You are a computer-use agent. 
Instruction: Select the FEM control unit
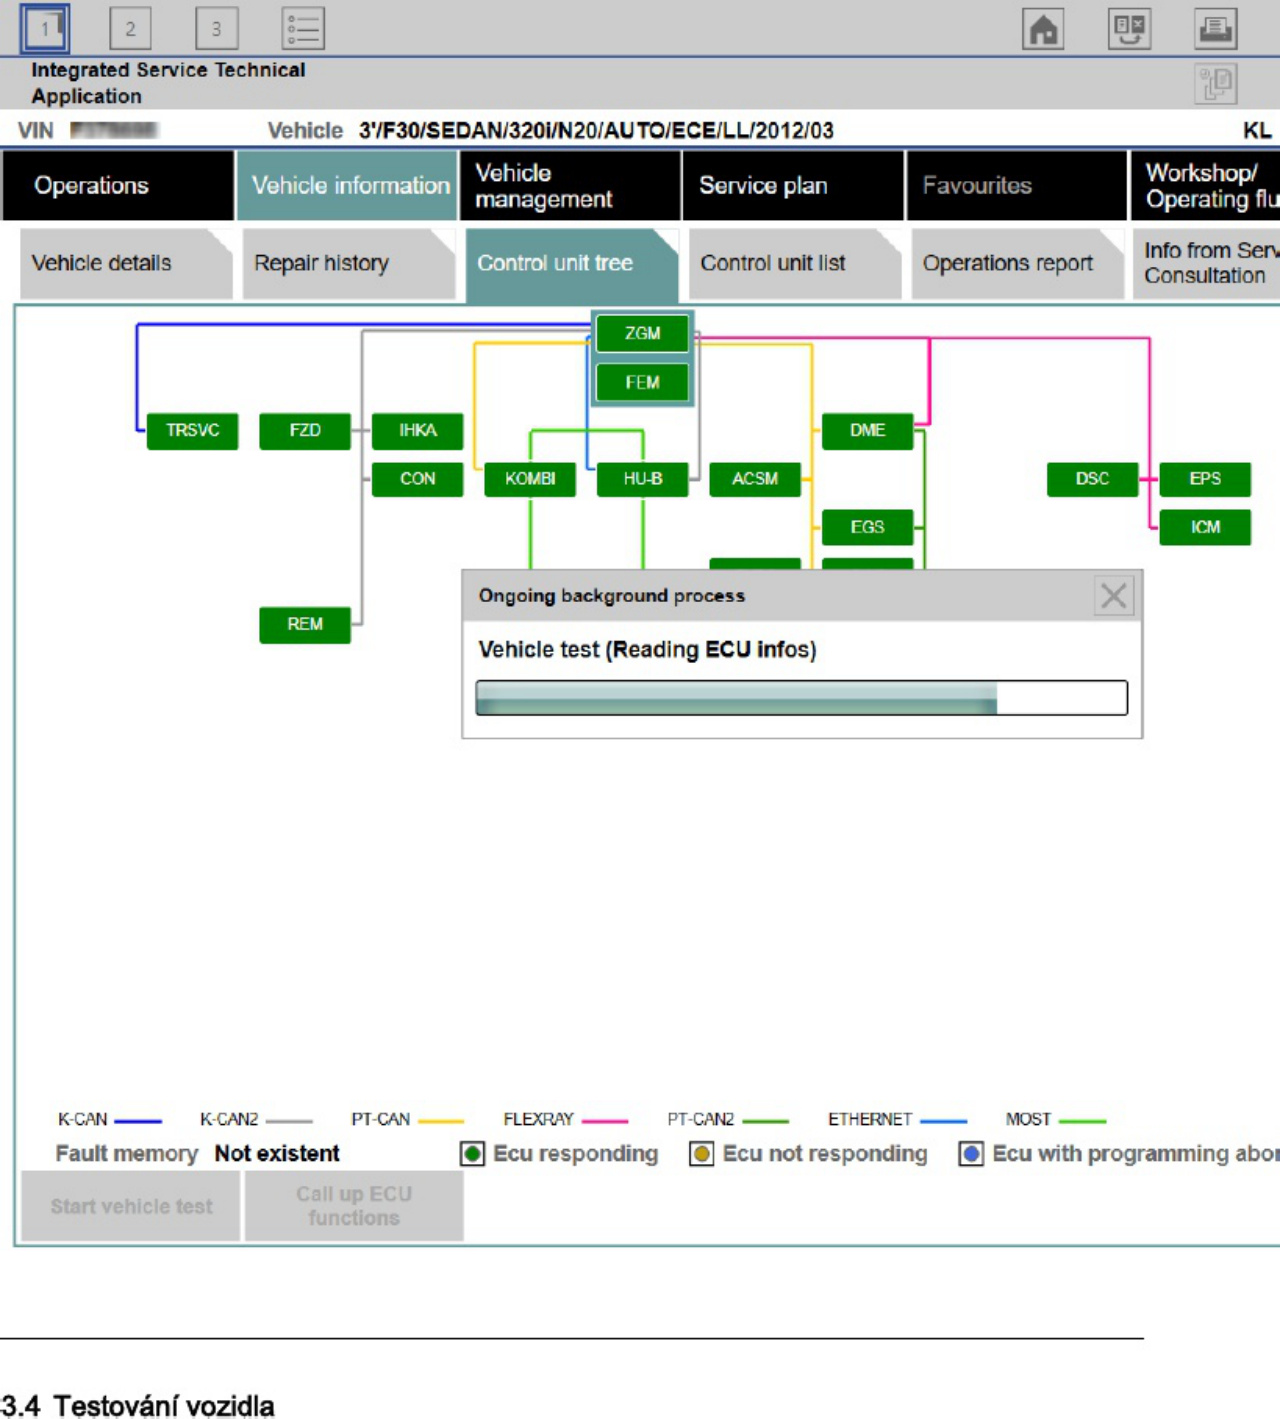coord(642,382)
